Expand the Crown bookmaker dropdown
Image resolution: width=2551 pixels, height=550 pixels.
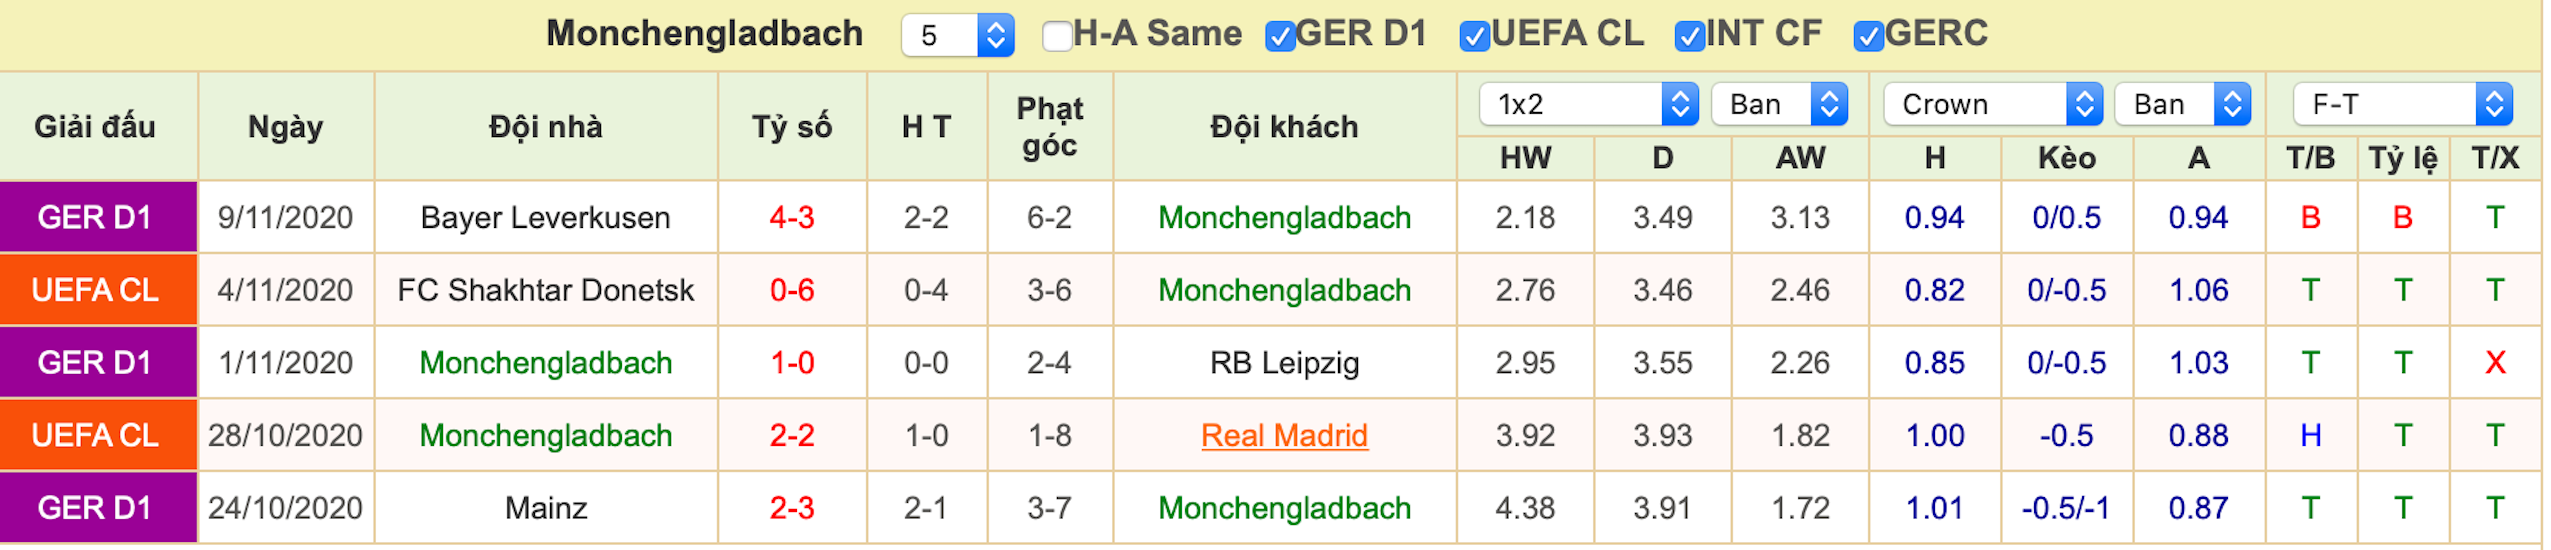pyautogui.click(x=1993, y=104)
